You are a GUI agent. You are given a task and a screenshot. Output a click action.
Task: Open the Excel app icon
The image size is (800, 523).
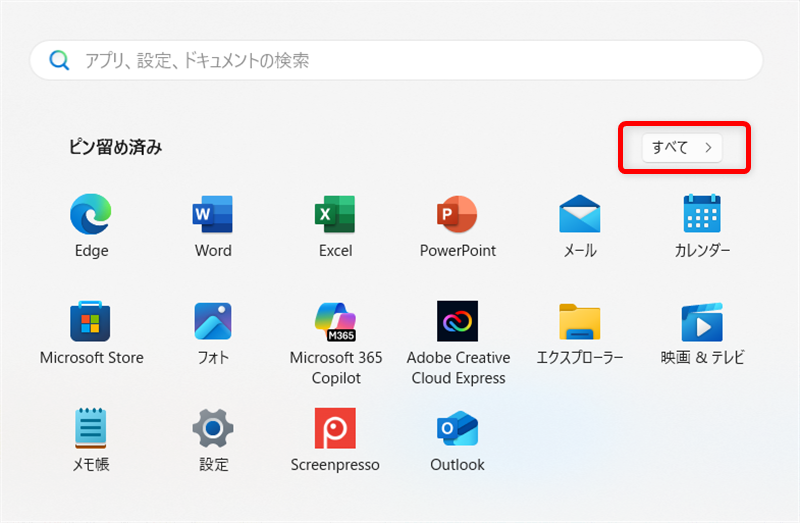click(x=335, y=214)
